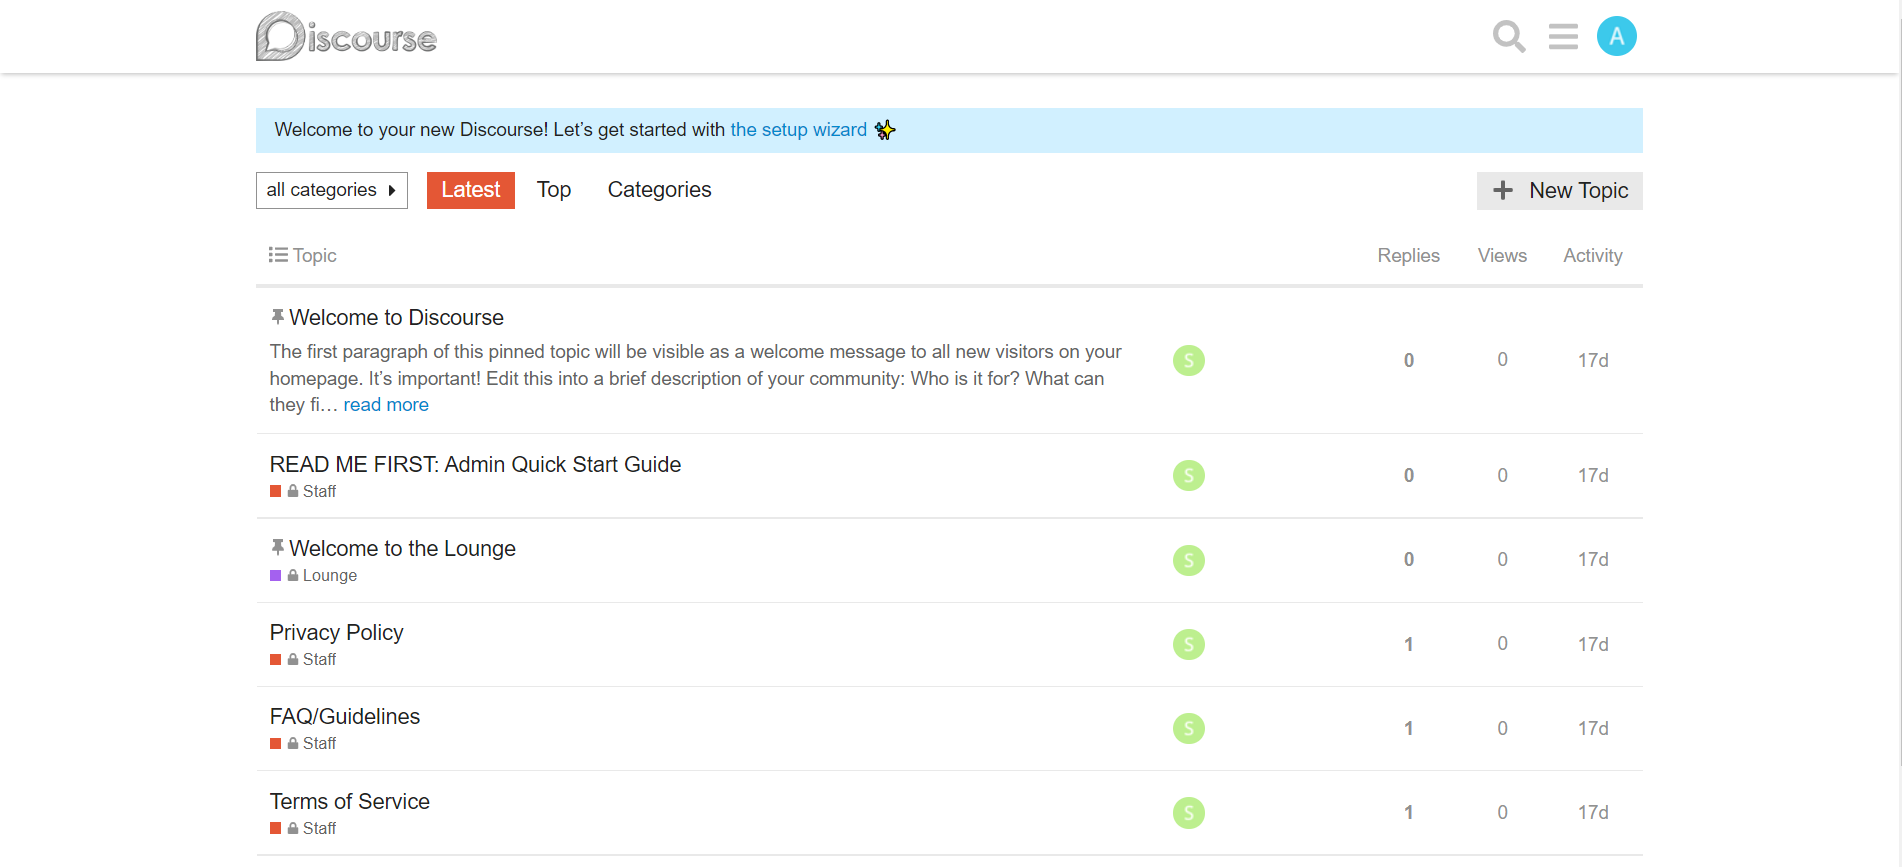Click reply count 1 for FAQ/Guidelines
Image resolution: width=1902 pixels, height=867 pixels.
pyautogui.click(x=1408, y=728)
